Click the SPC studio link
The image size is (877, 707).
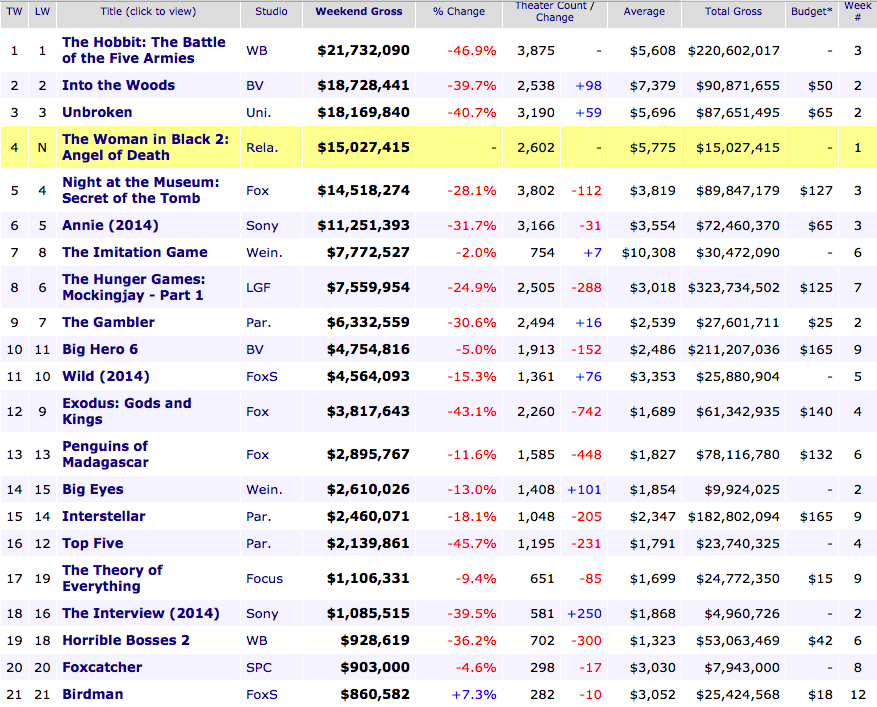(259, 667)
